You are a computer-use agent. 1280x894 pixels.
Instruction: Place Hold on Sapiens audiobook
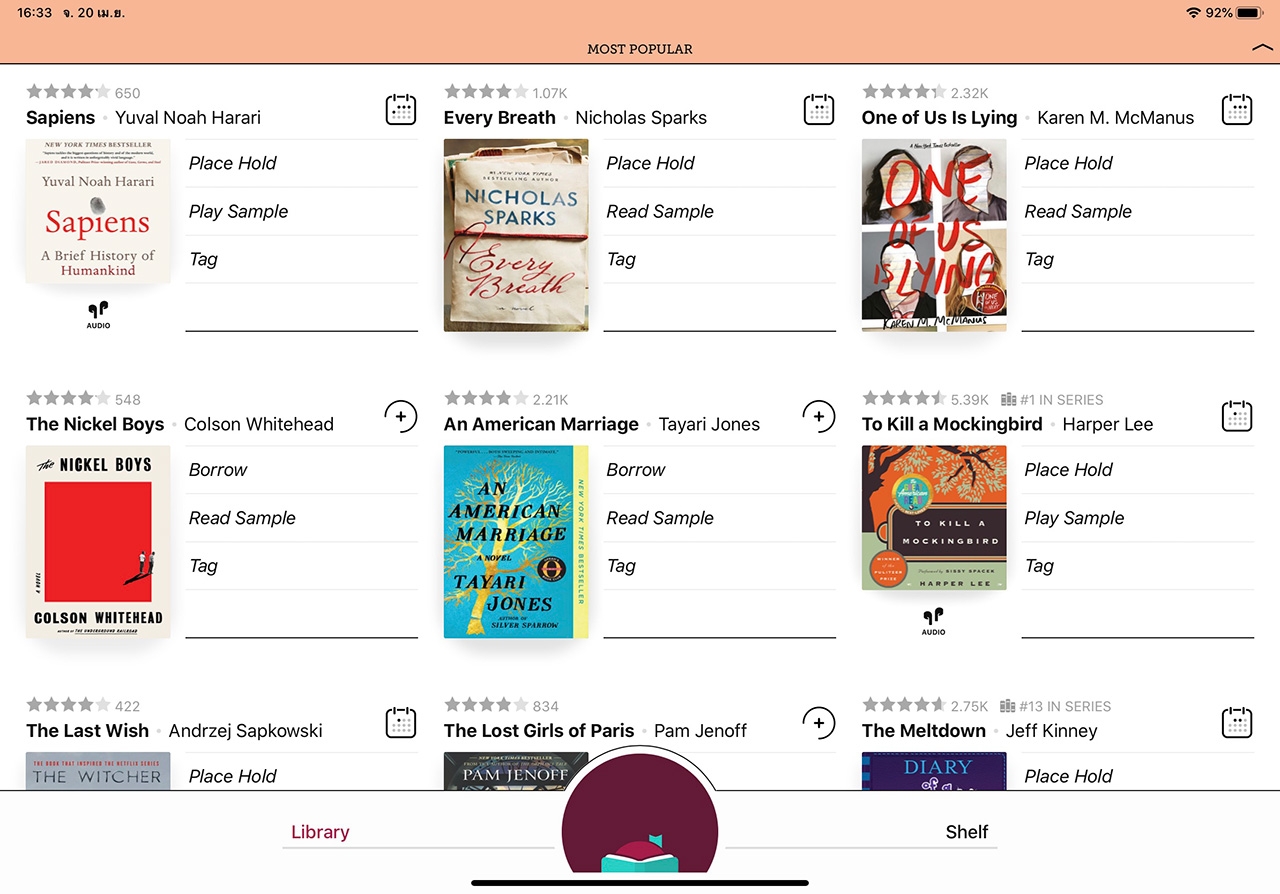coord(233,163)
